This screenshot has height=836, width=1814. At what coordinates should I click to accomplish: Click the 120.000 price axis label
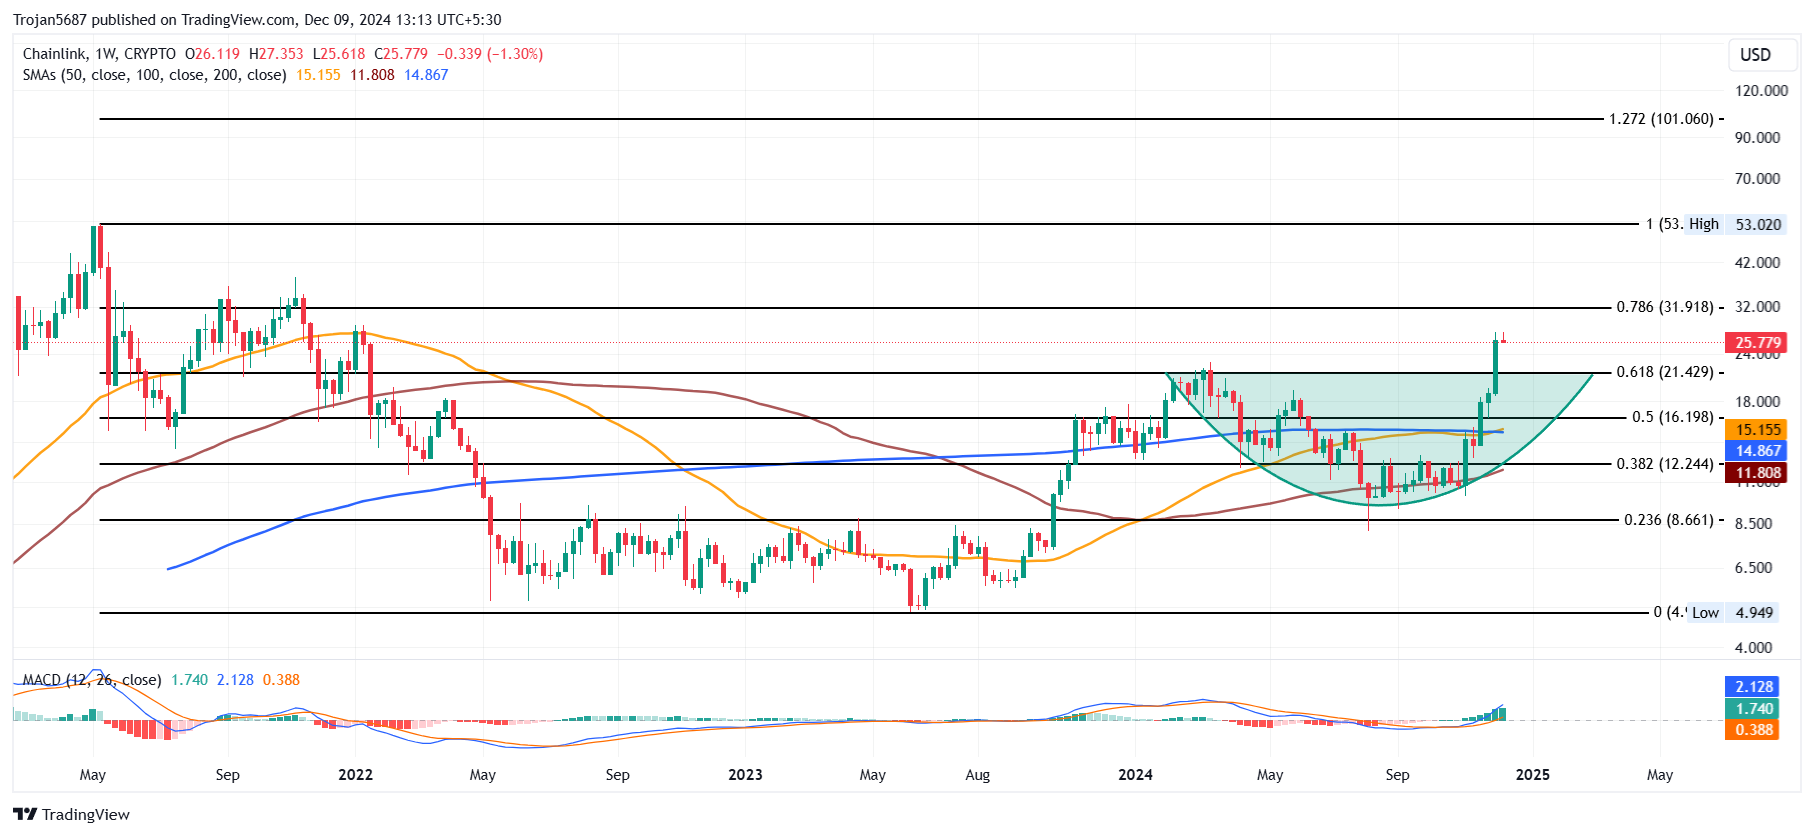click(1762, 91)
